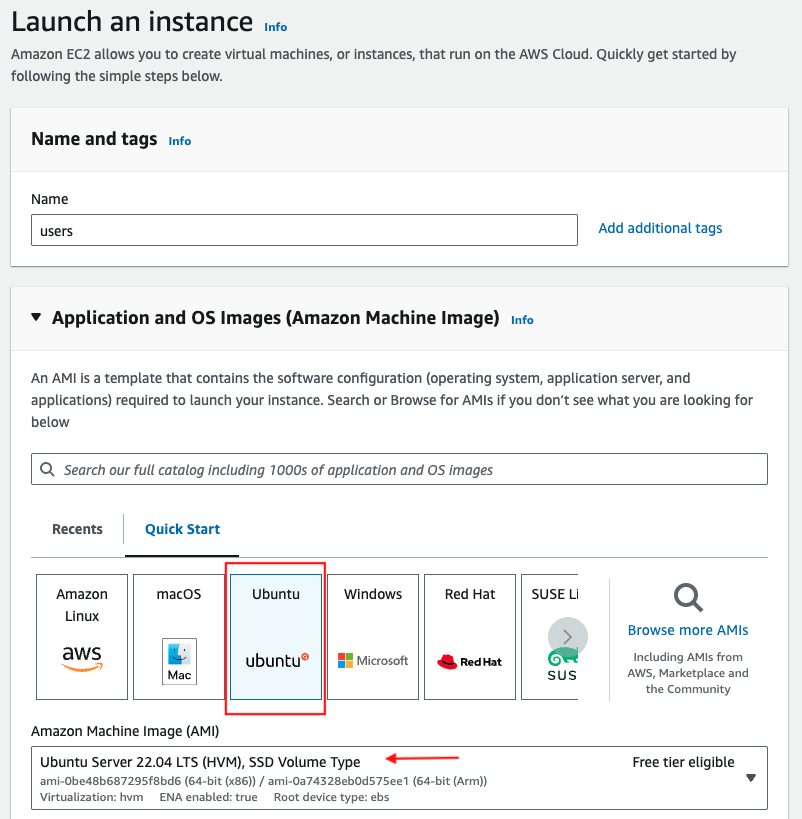
Task: Collapse the Application and OS Images section
Action: pos(36,317)
